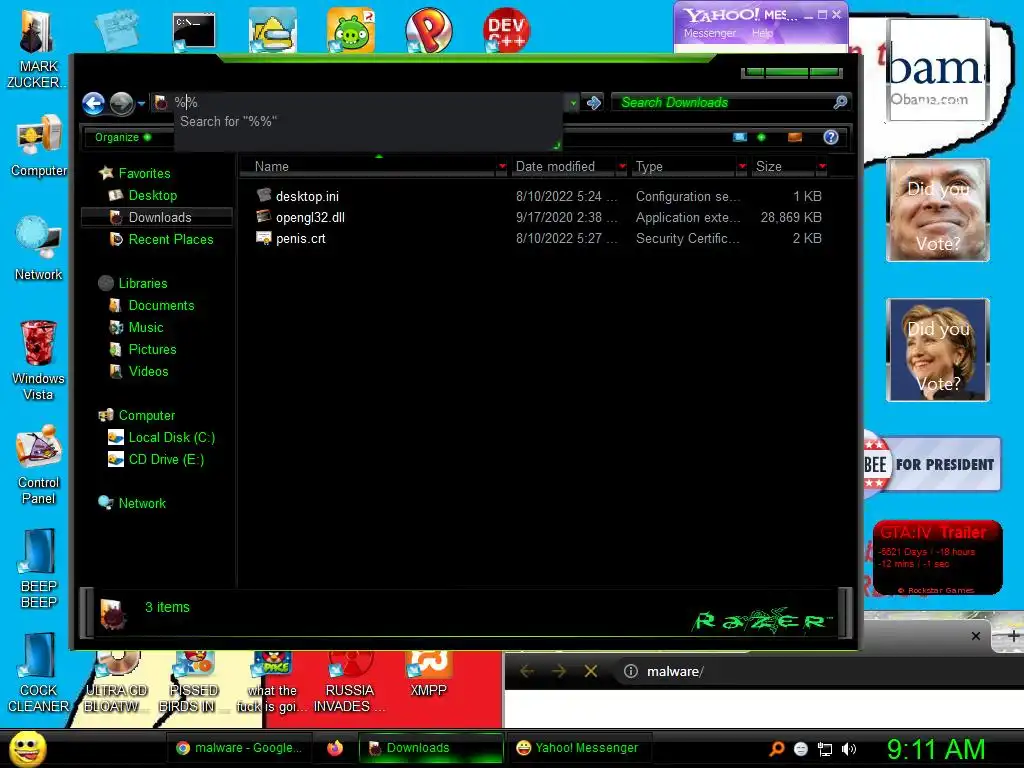This screenshot has width=1024, height=768.
Task: Click the Network desktop icon
Action: [39, 248]
